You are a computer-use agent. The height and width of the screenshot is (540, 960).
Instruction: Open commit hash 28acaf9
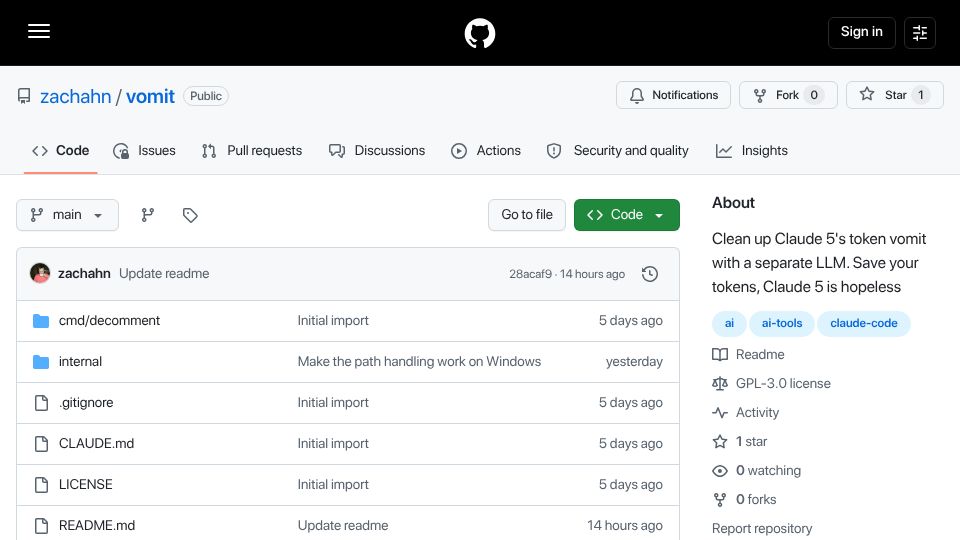point(530,274)
